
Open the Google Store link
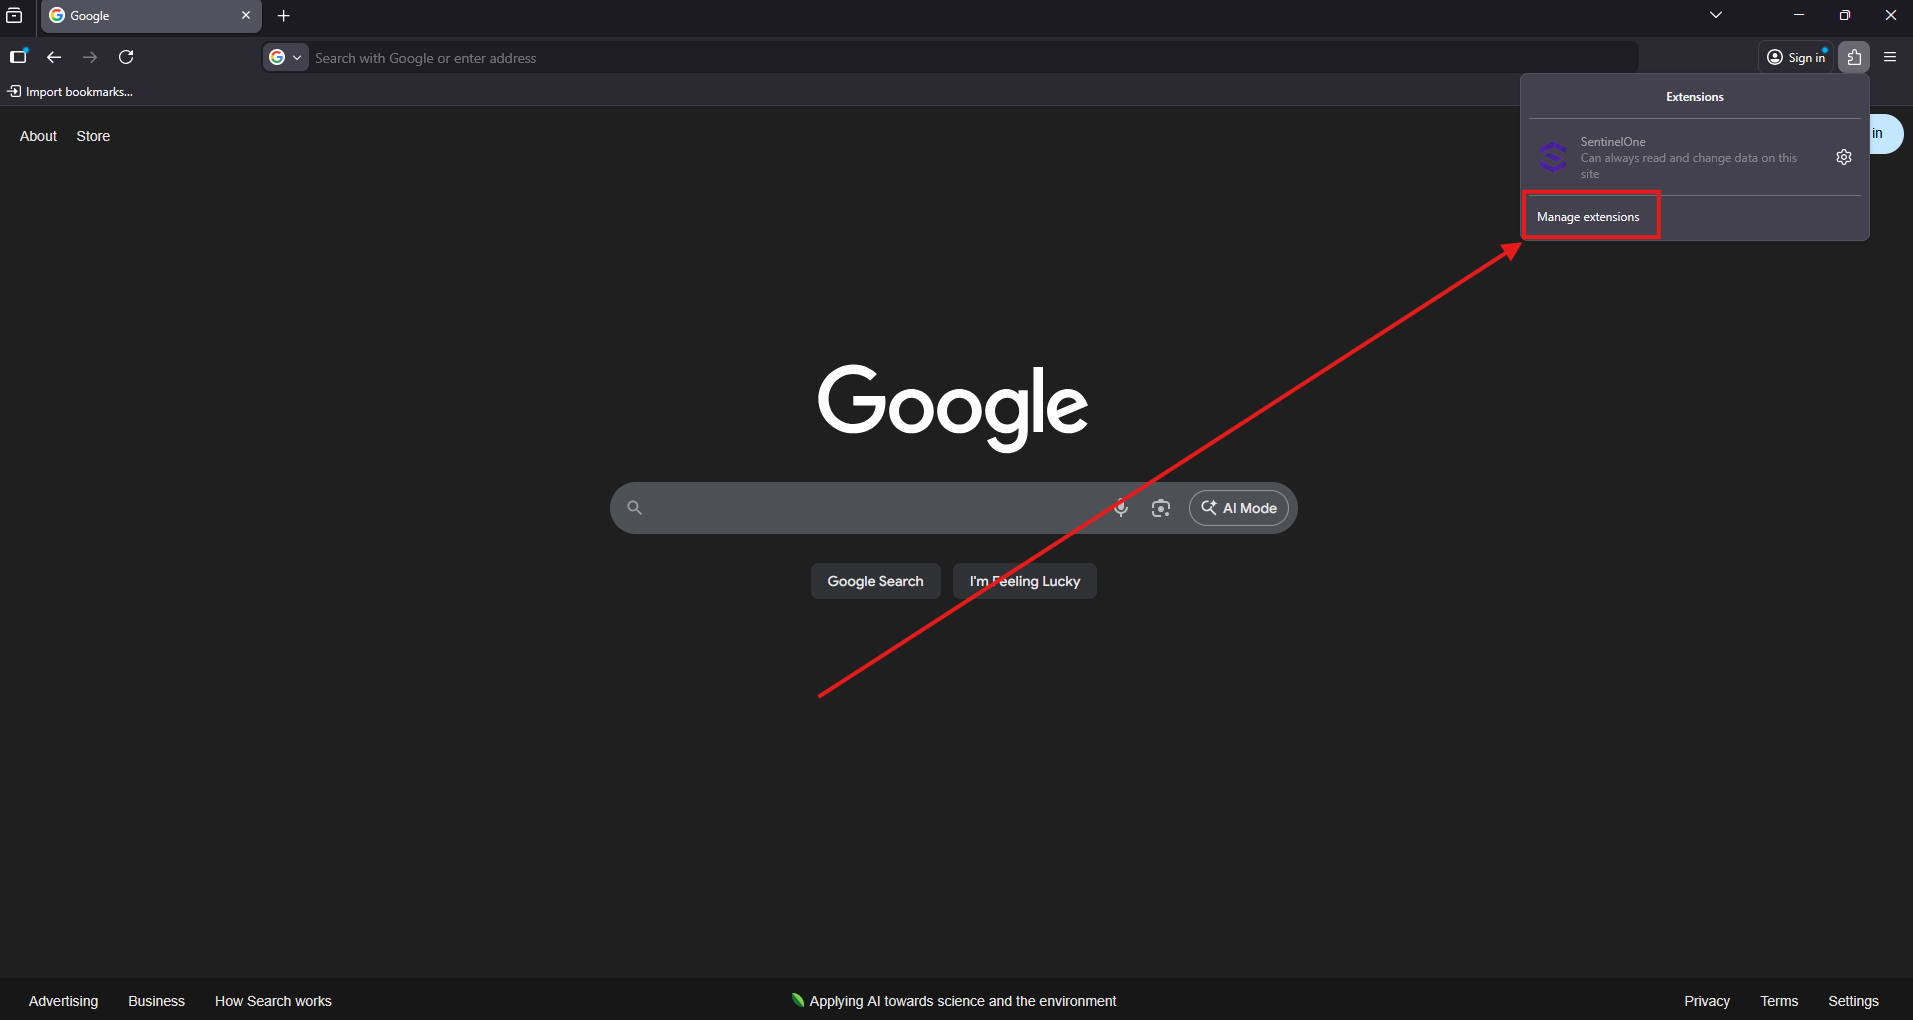pos(93,136)
